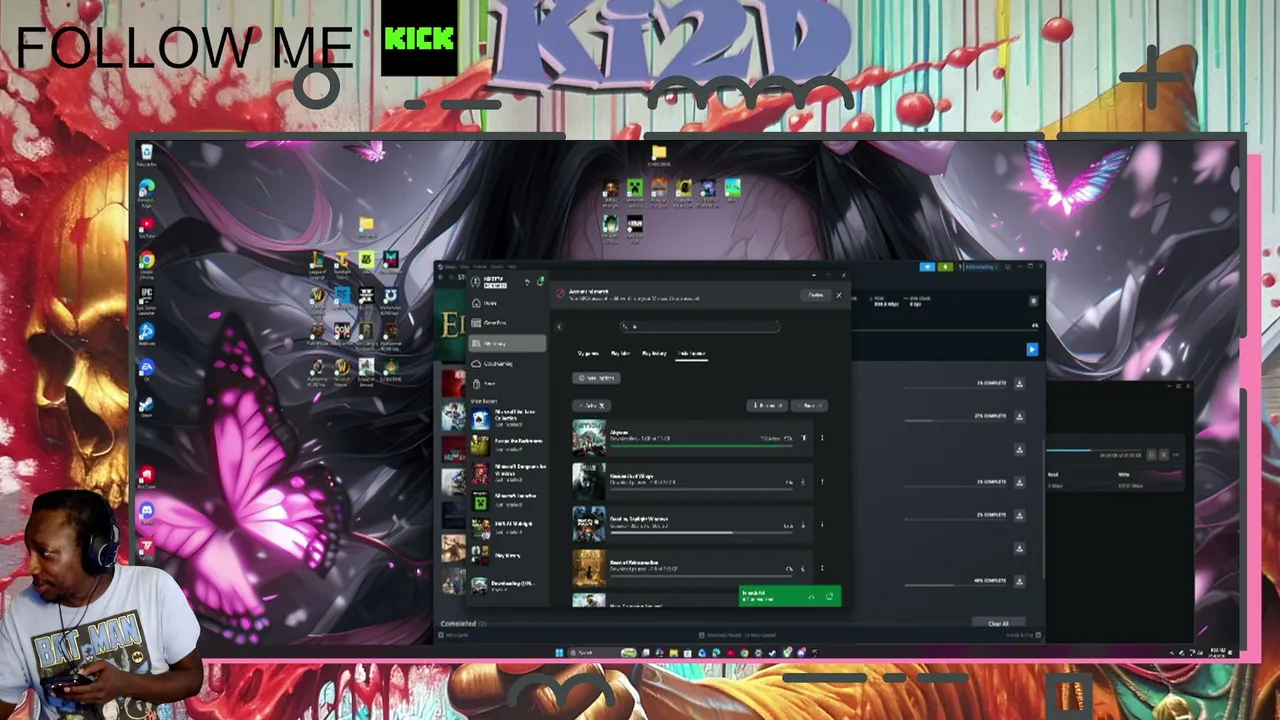Select the Battle.net desktop icon

point(147,334)
